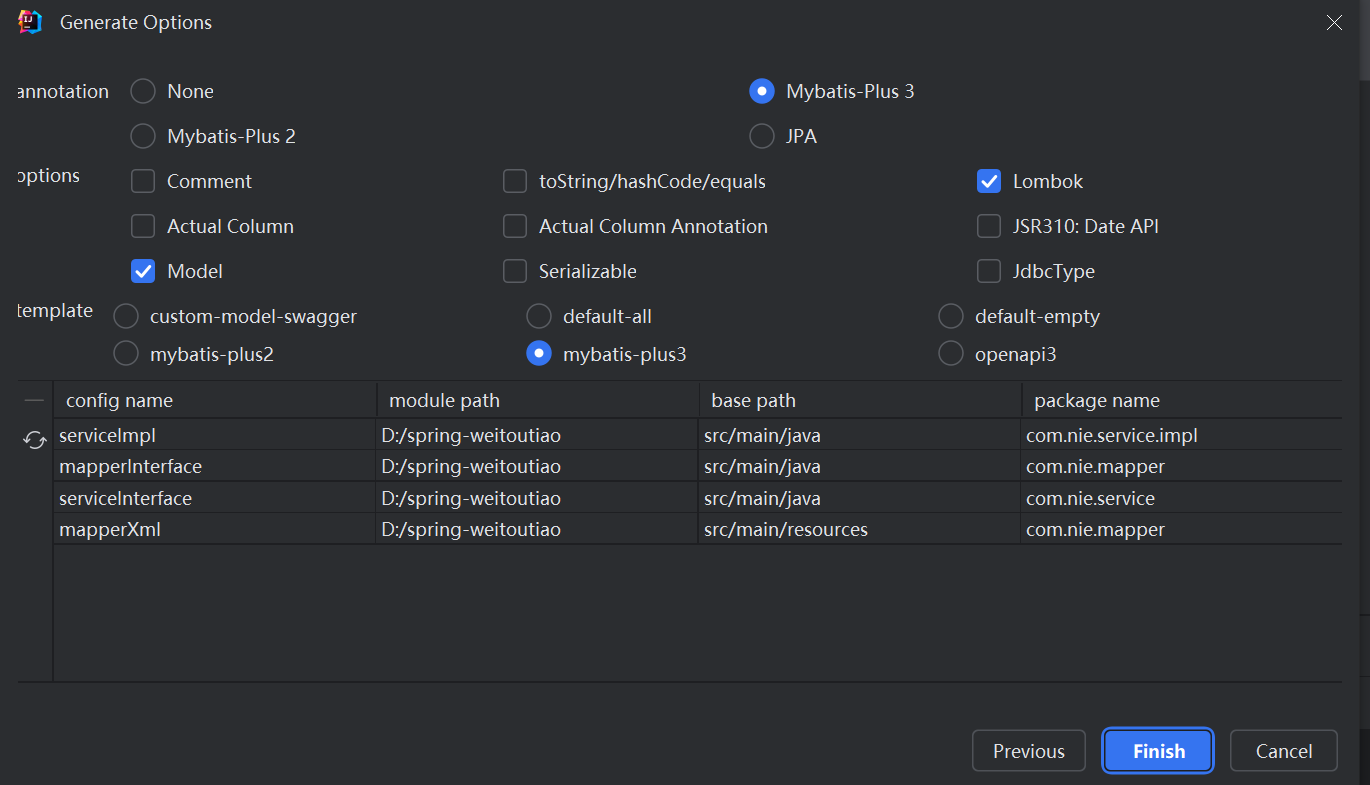Enable the JdbcType checkbox

[989, 271]
